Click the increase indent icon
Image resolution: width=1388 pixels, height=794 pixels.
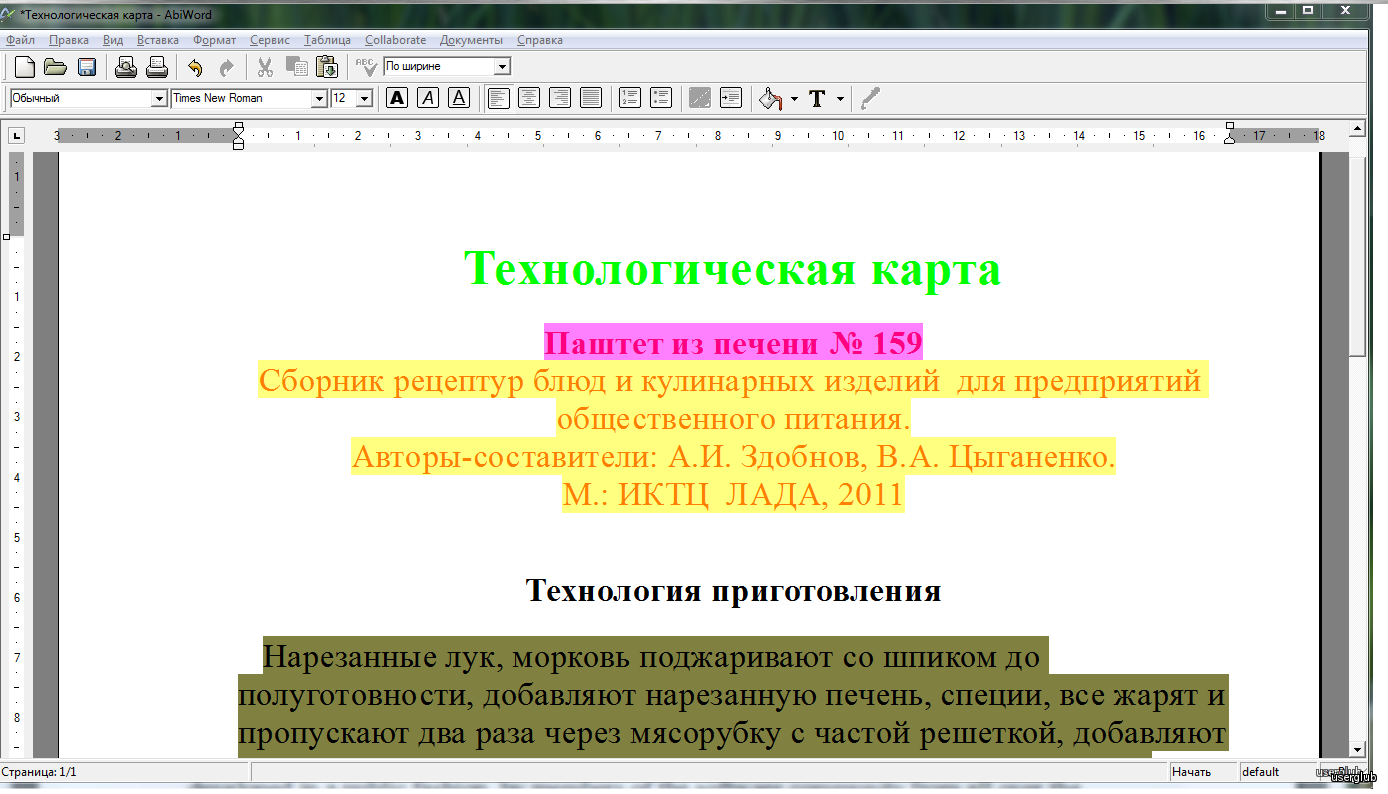click(731, 98)
